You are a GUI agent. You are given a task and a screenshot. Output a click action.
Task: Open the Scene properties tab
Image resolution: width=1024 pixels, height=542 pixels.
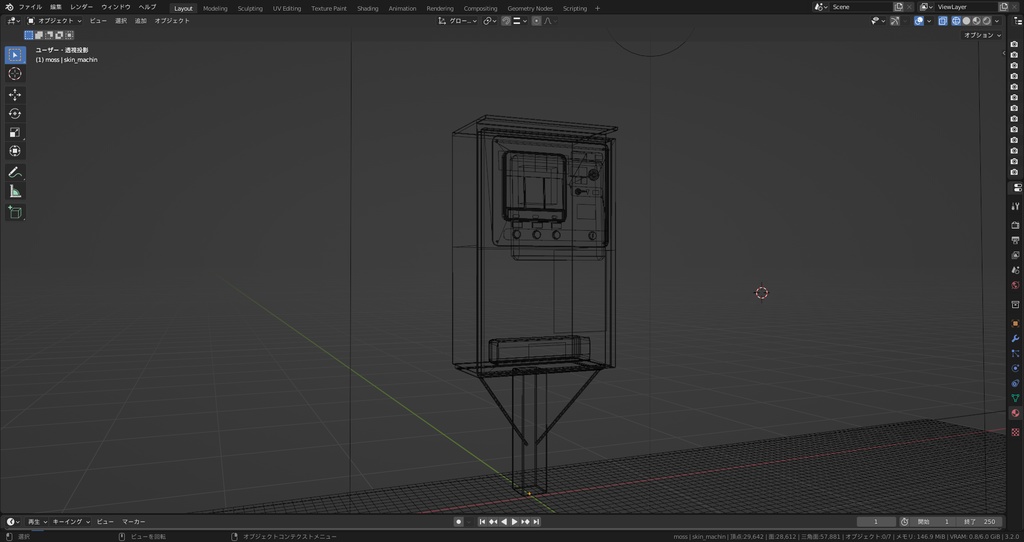tap(1015, 270)
